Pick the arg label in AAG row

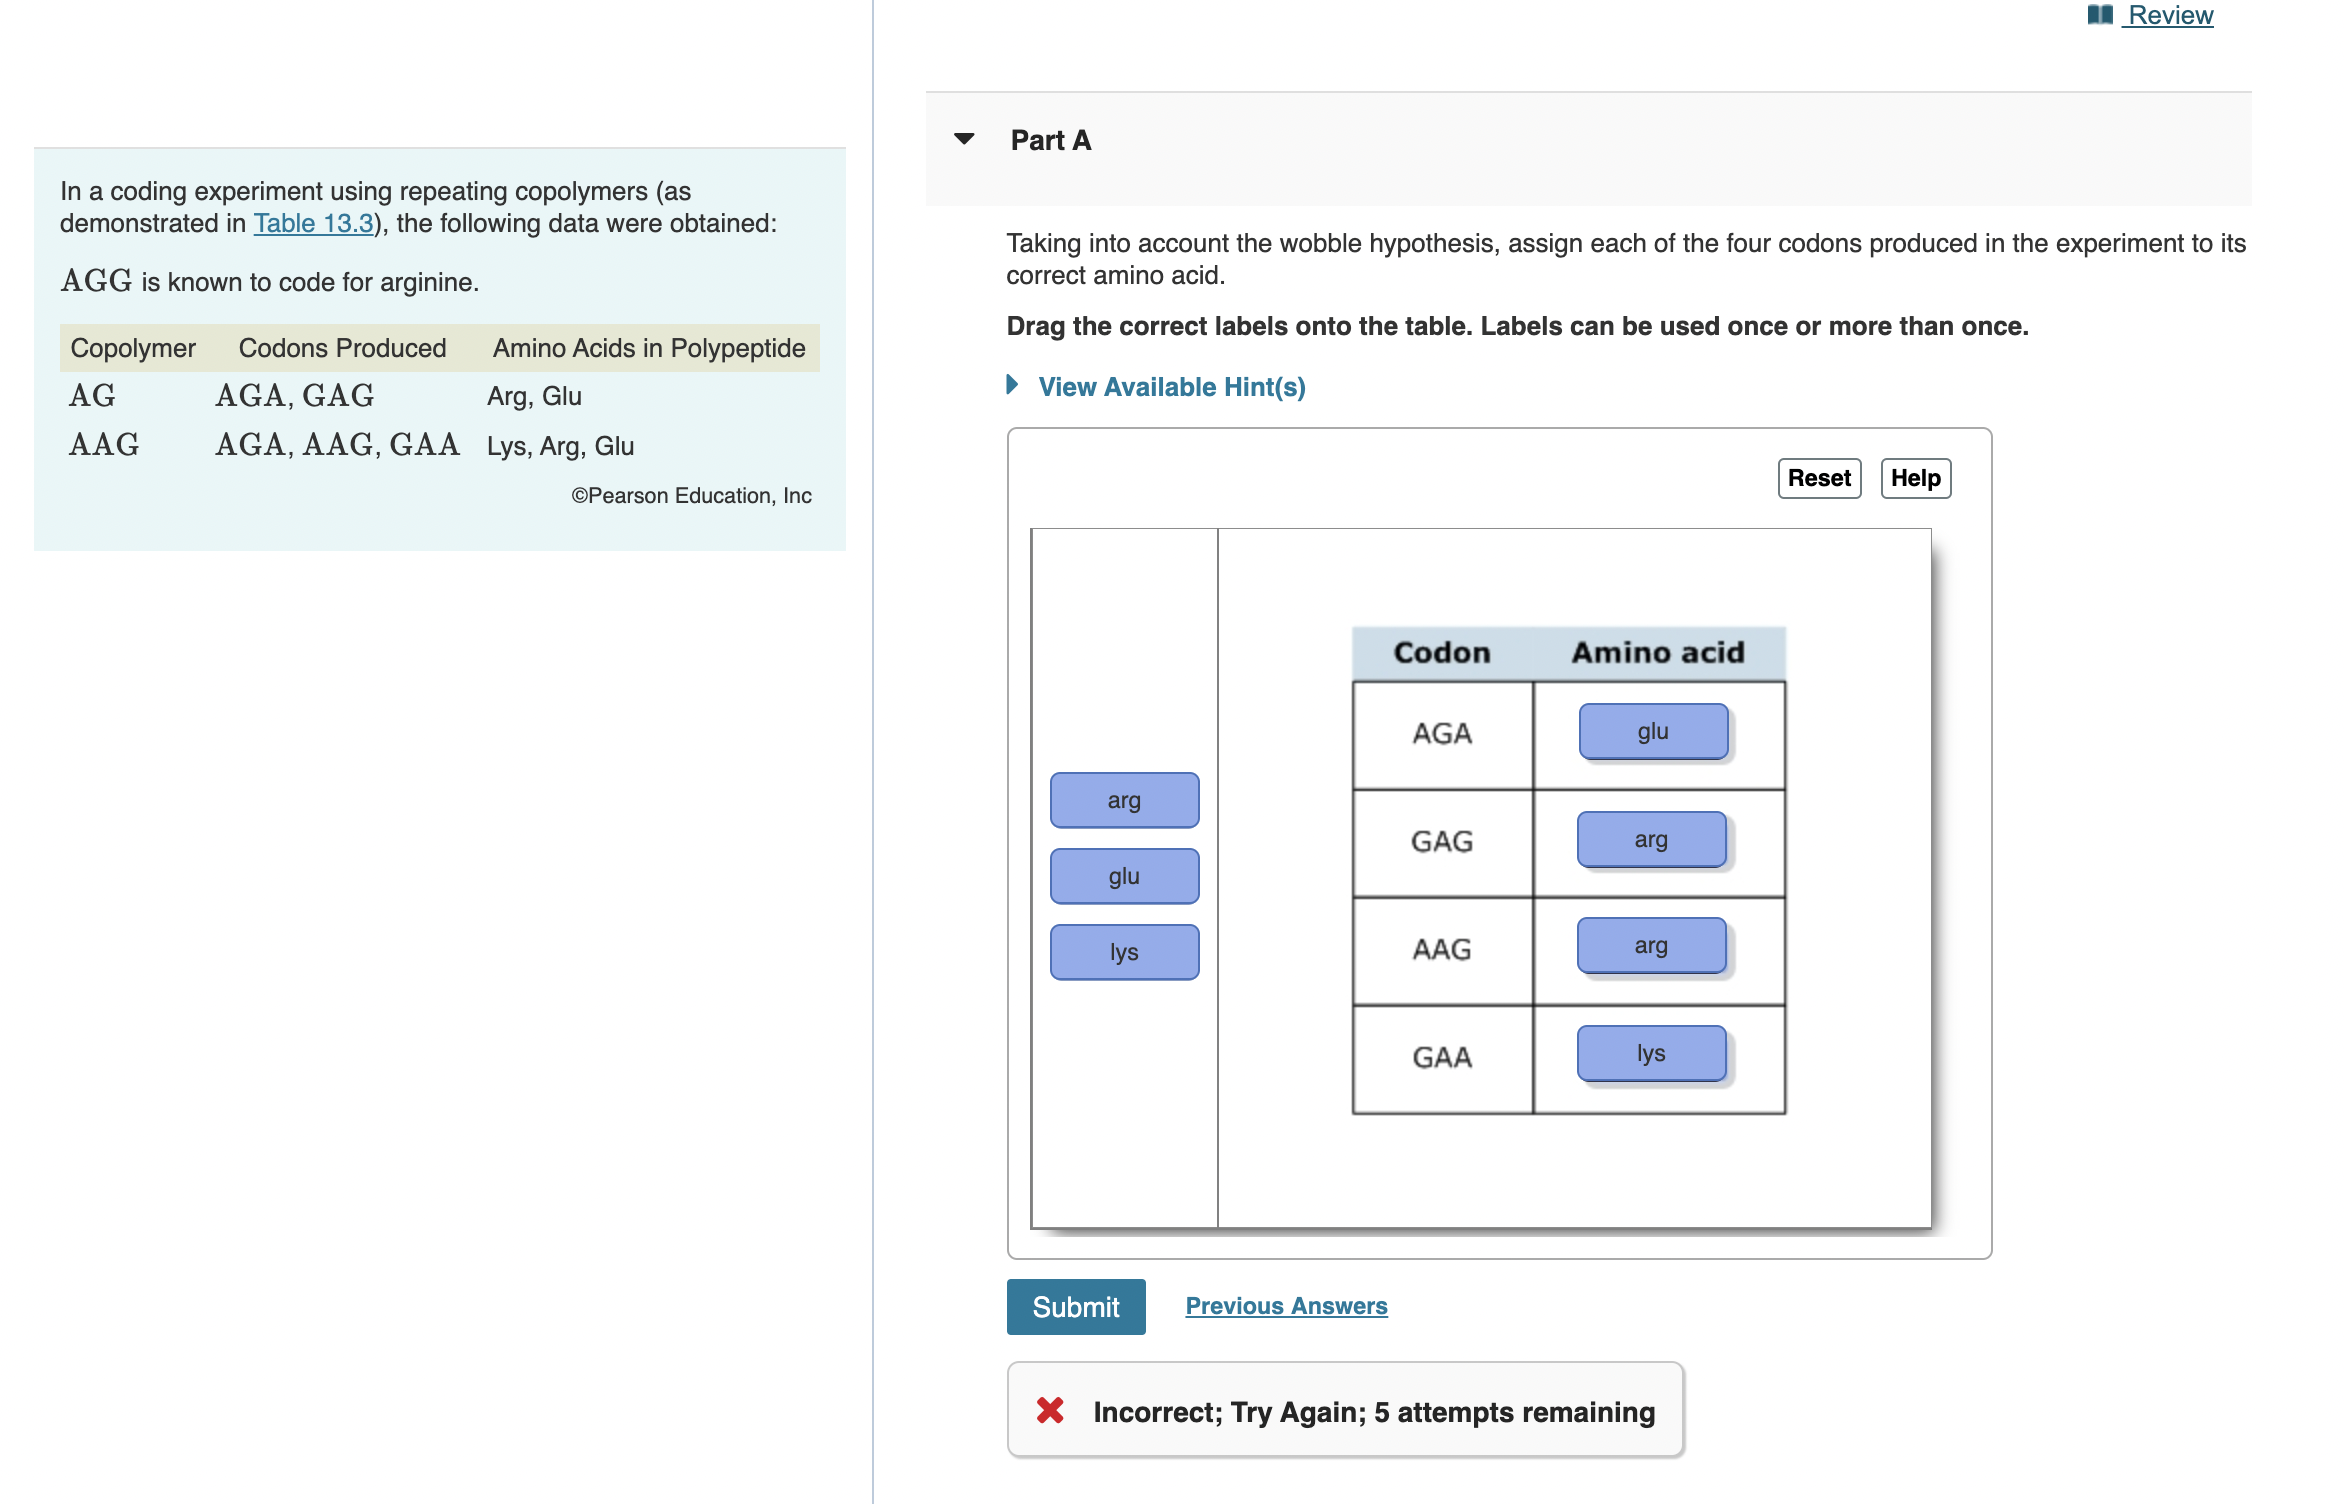coord(1651,946)
